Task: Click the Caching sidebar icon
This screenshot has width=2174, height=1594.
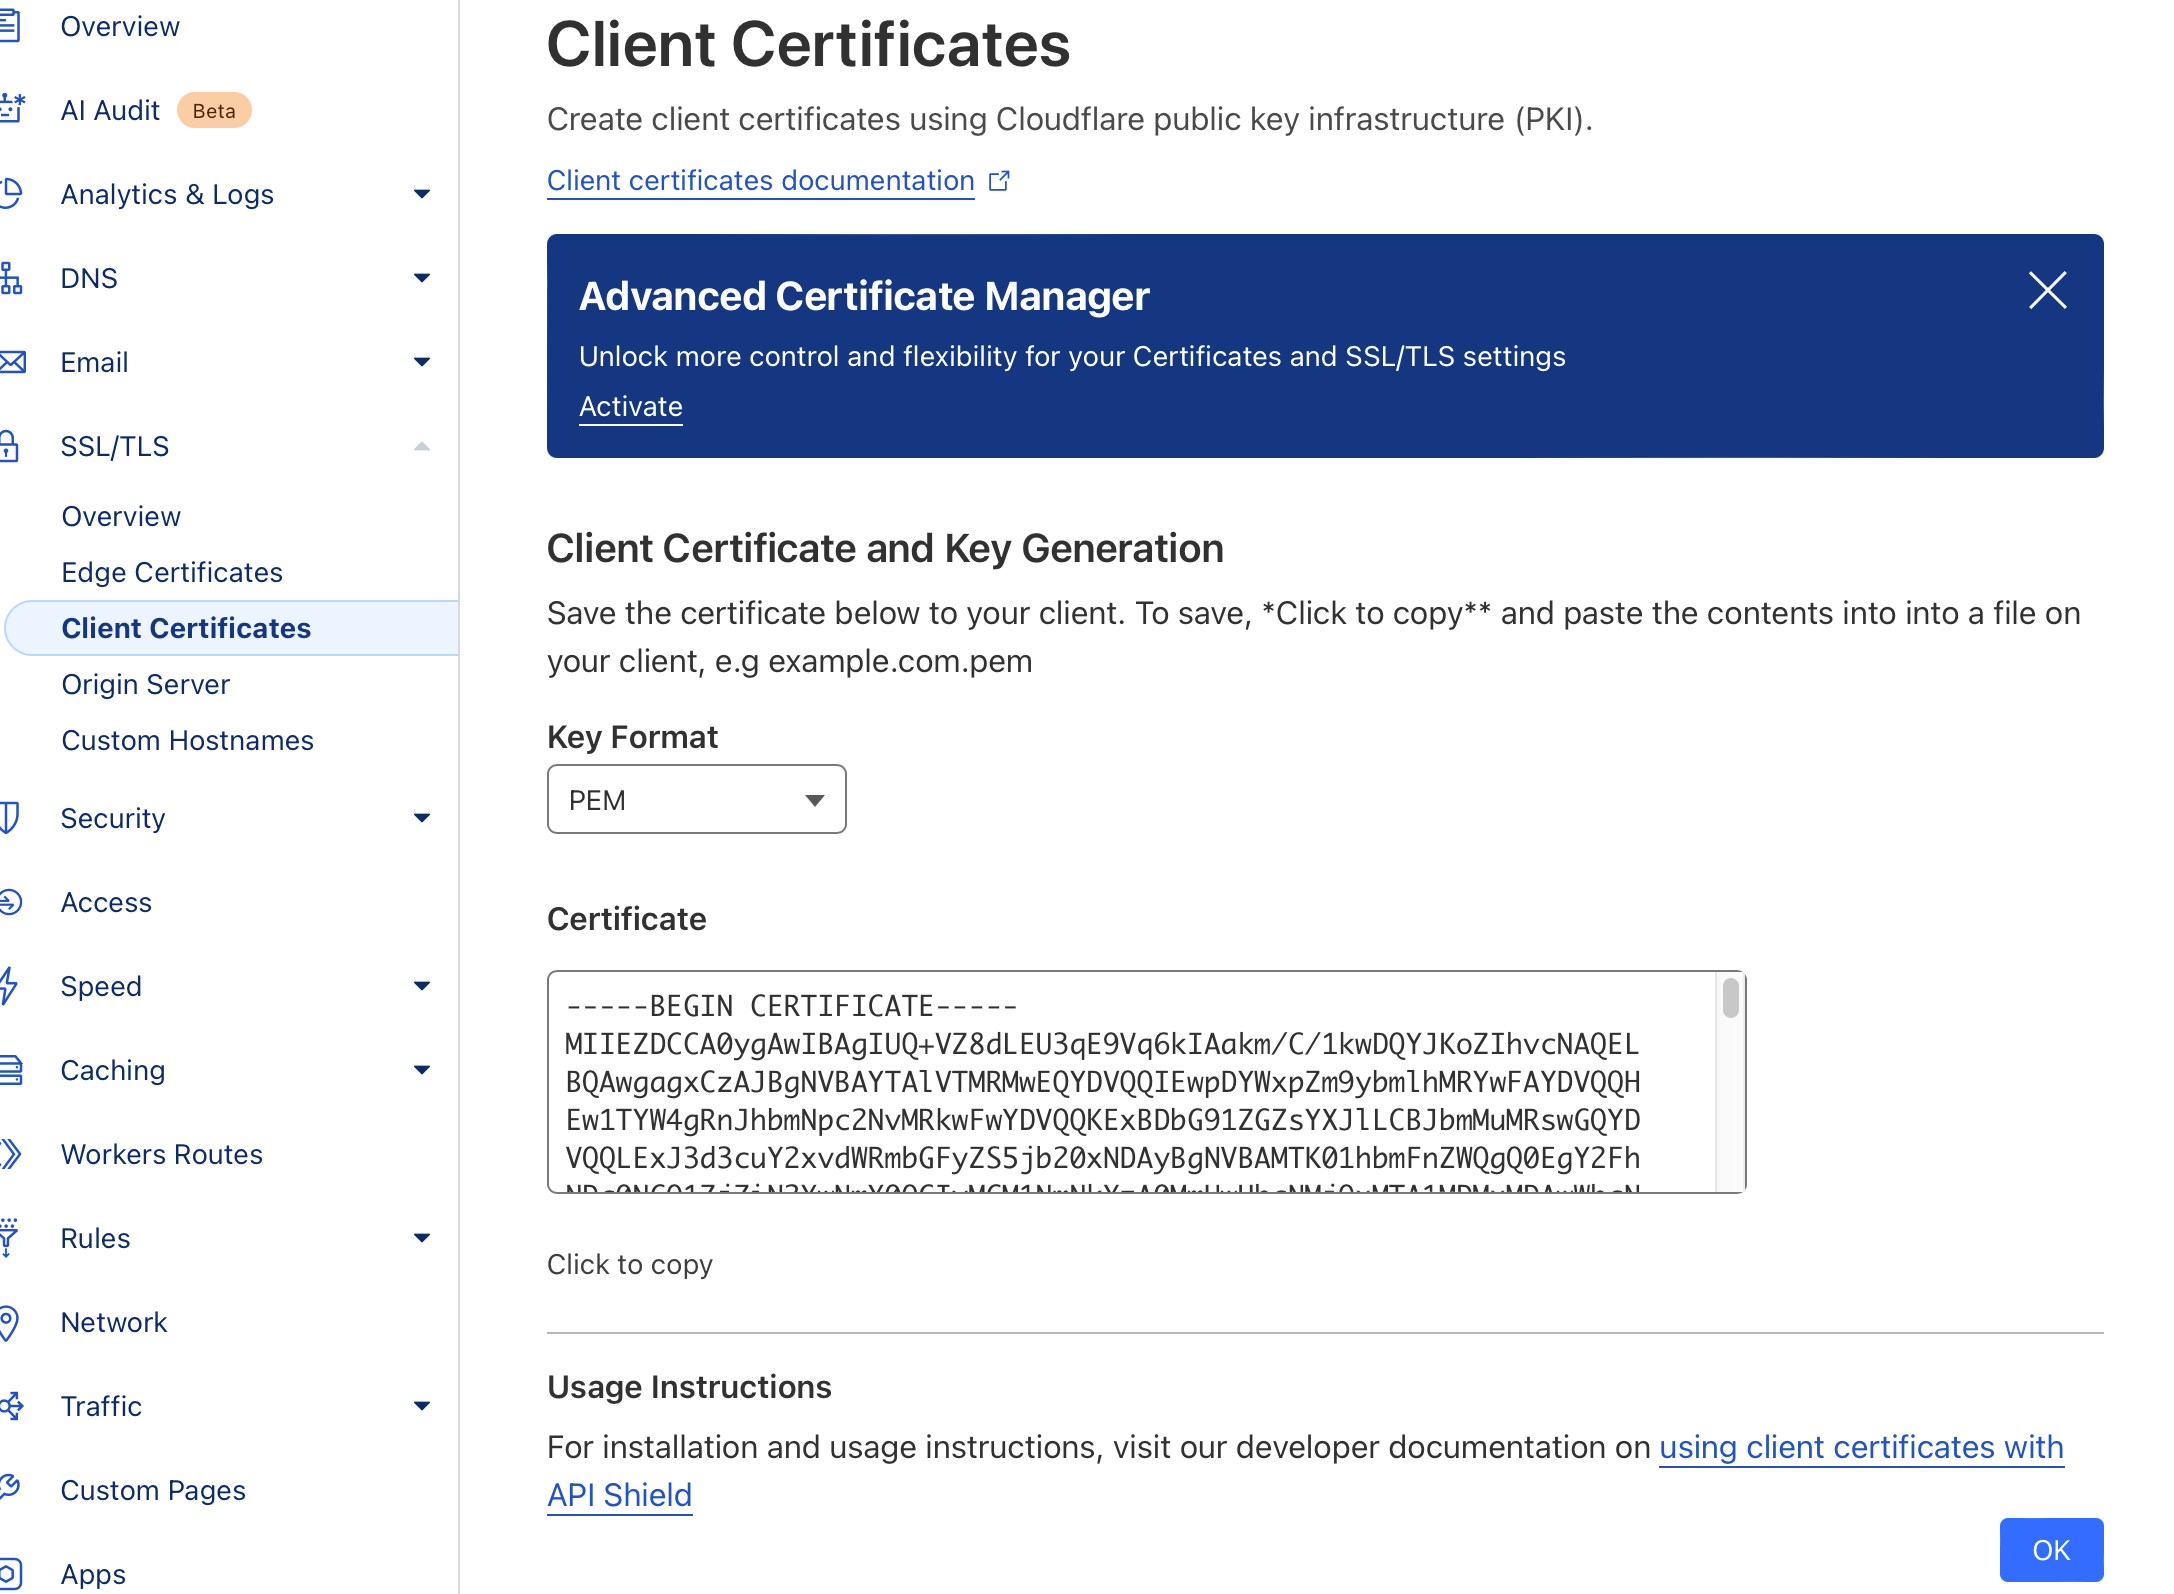Action: click(11, 1070)
